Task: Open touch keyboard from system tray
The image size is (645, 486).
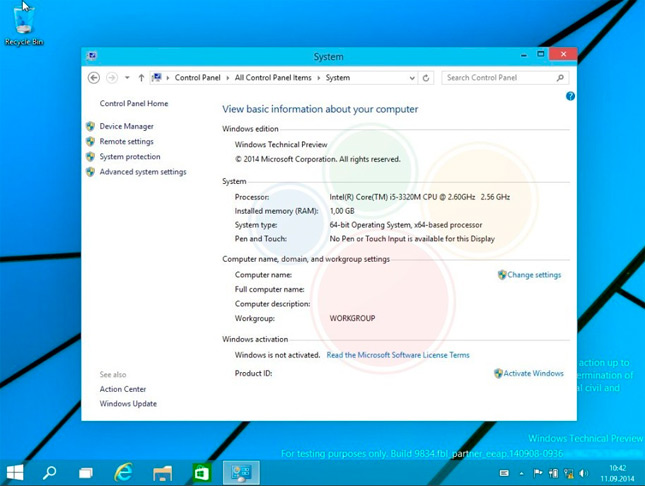Action: point(504,473)
